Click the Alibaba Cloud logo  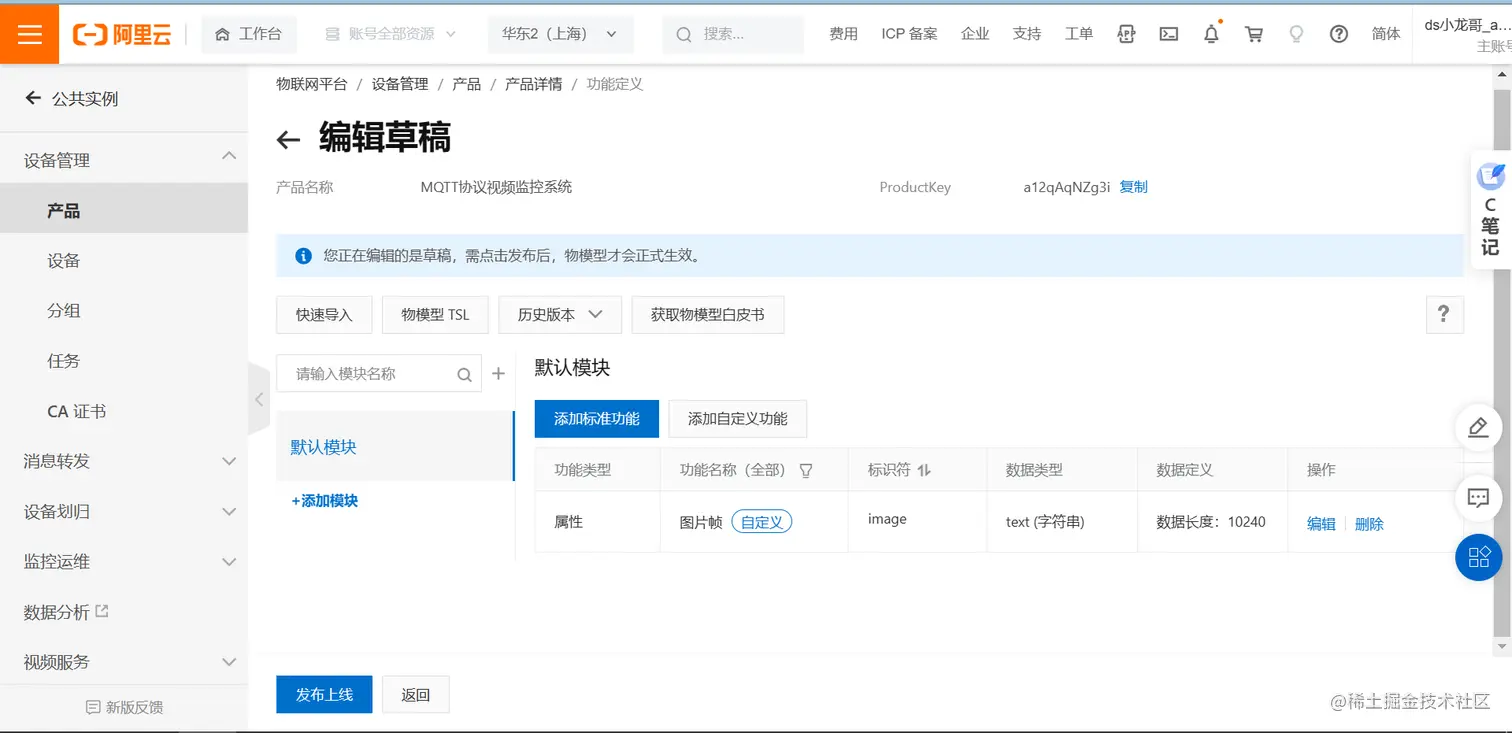click(x=122, y=34)
